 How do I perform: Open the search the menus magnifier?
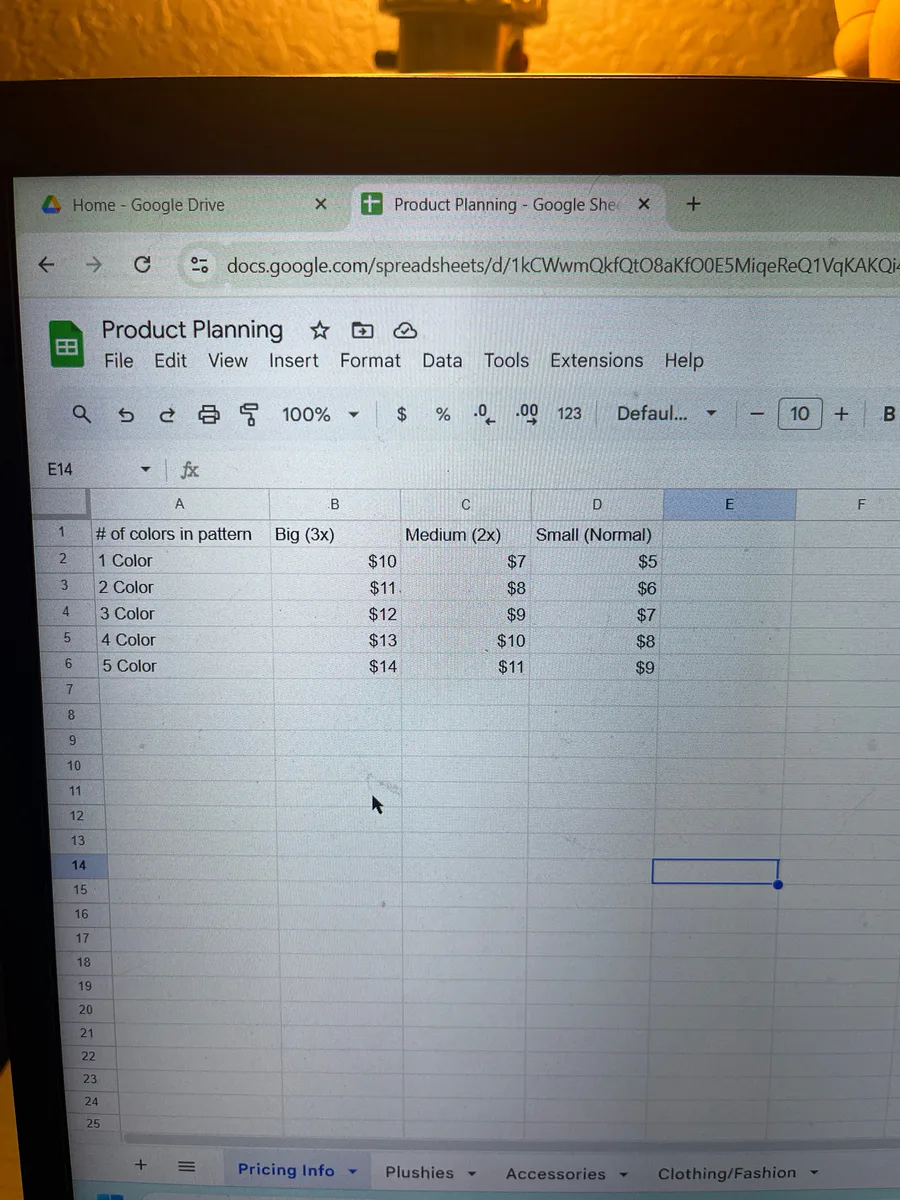point(83,414)
